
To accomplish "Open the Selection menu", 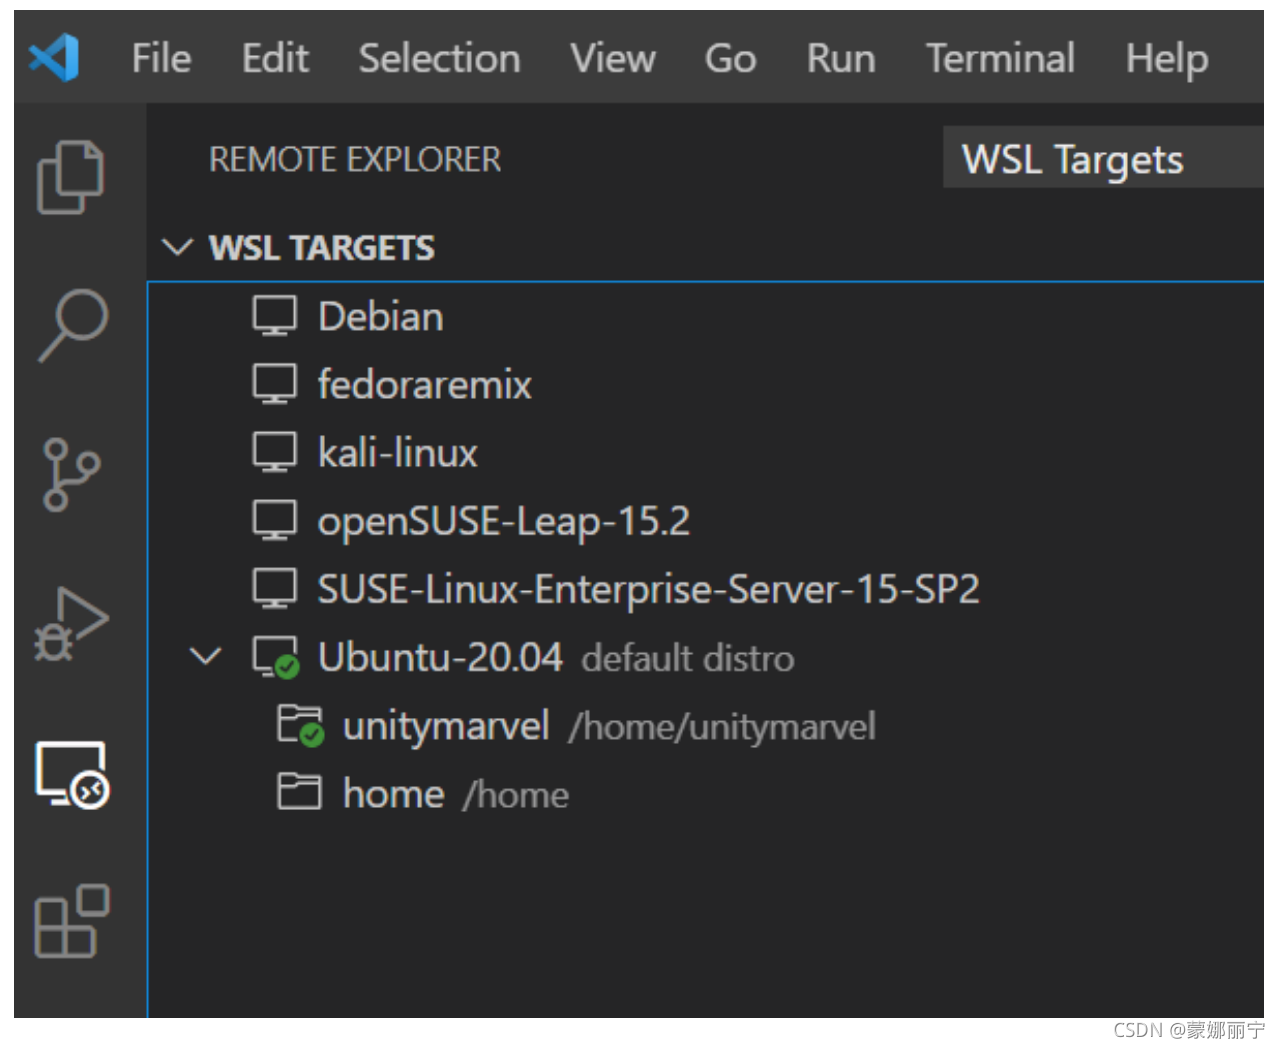I will click(439, 58).
